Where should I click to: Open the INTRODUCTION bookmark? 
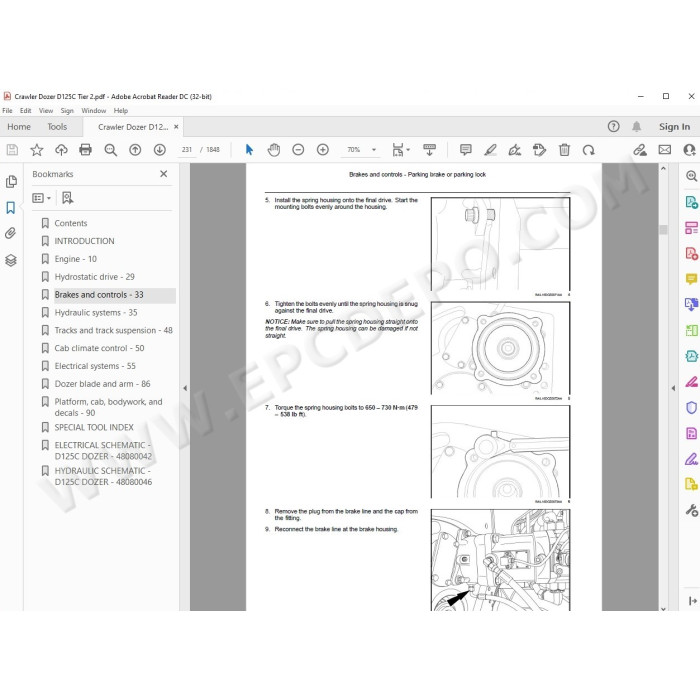click(84, 241)
